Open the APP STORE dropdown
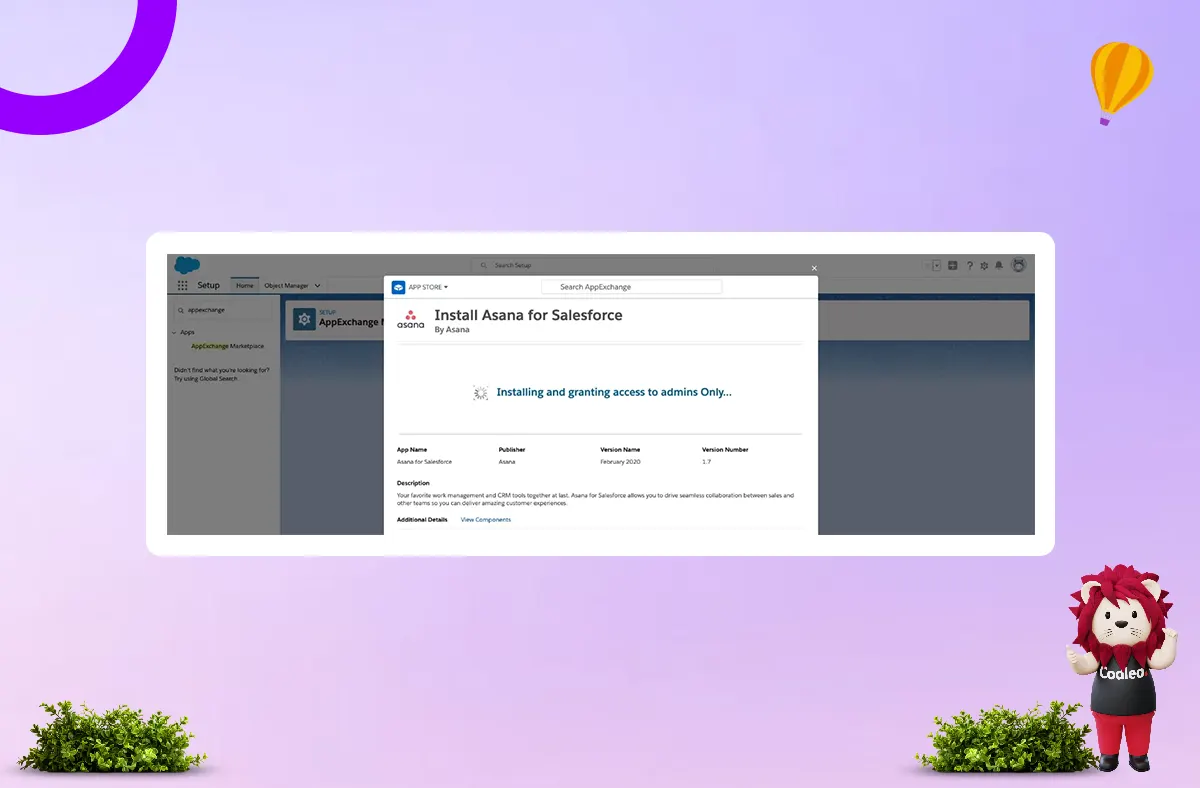The width and height of the screenshot is (1200, 788). (x=428, y=287)
